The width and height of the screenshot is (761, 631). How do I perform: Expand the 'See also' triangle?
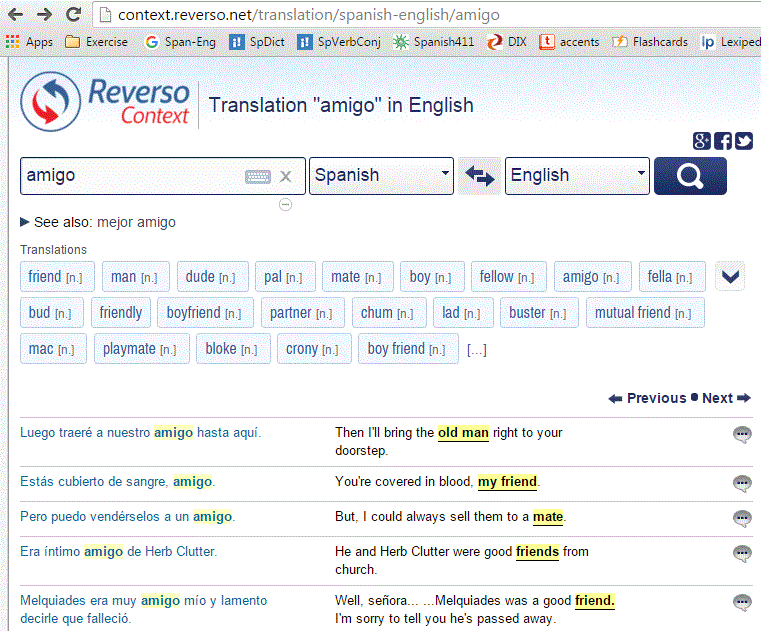point(24,222)
